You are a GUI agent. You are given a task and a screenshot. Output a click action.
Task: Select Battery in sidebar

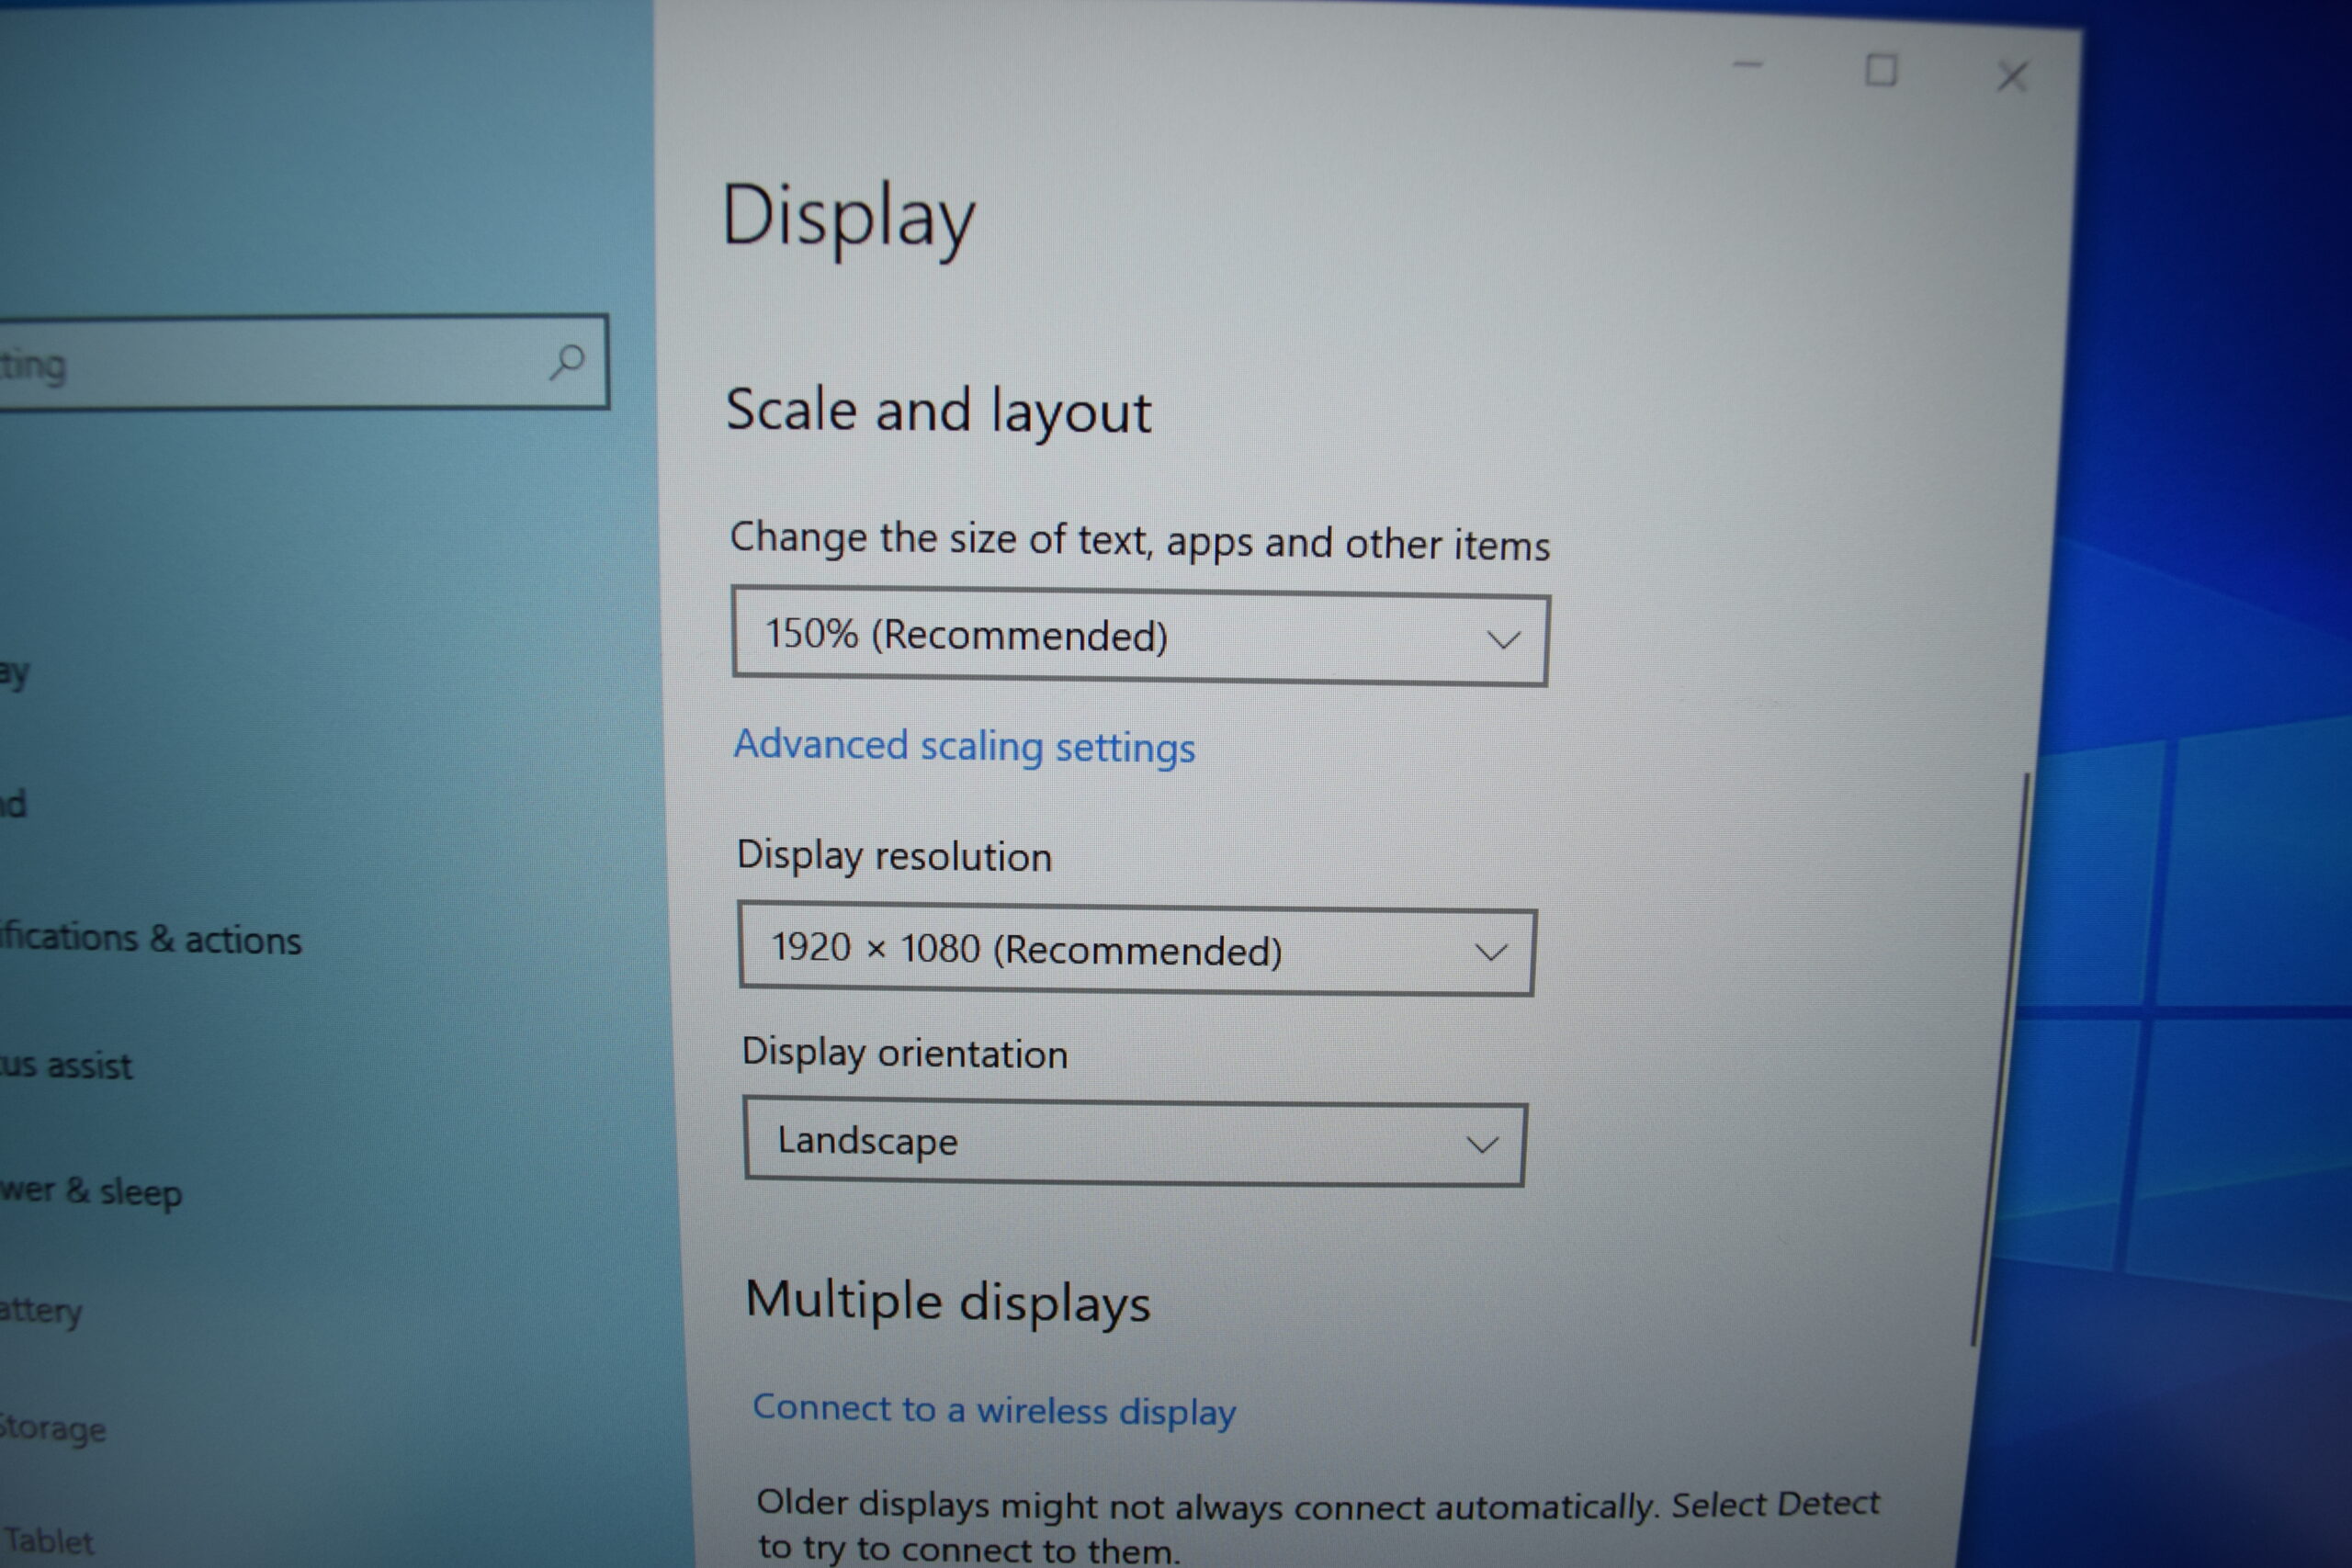41,1309
